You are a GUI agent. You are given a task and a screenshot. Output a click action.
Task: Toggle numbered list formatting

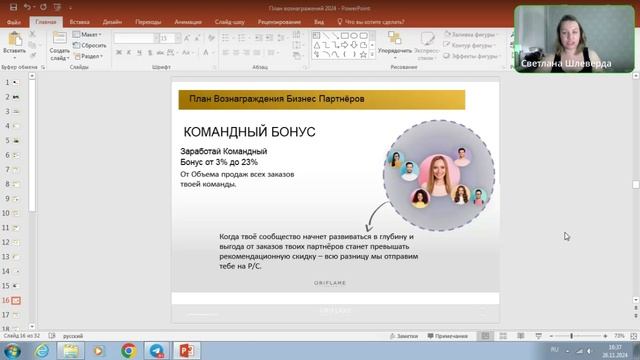tap(242, 38)
